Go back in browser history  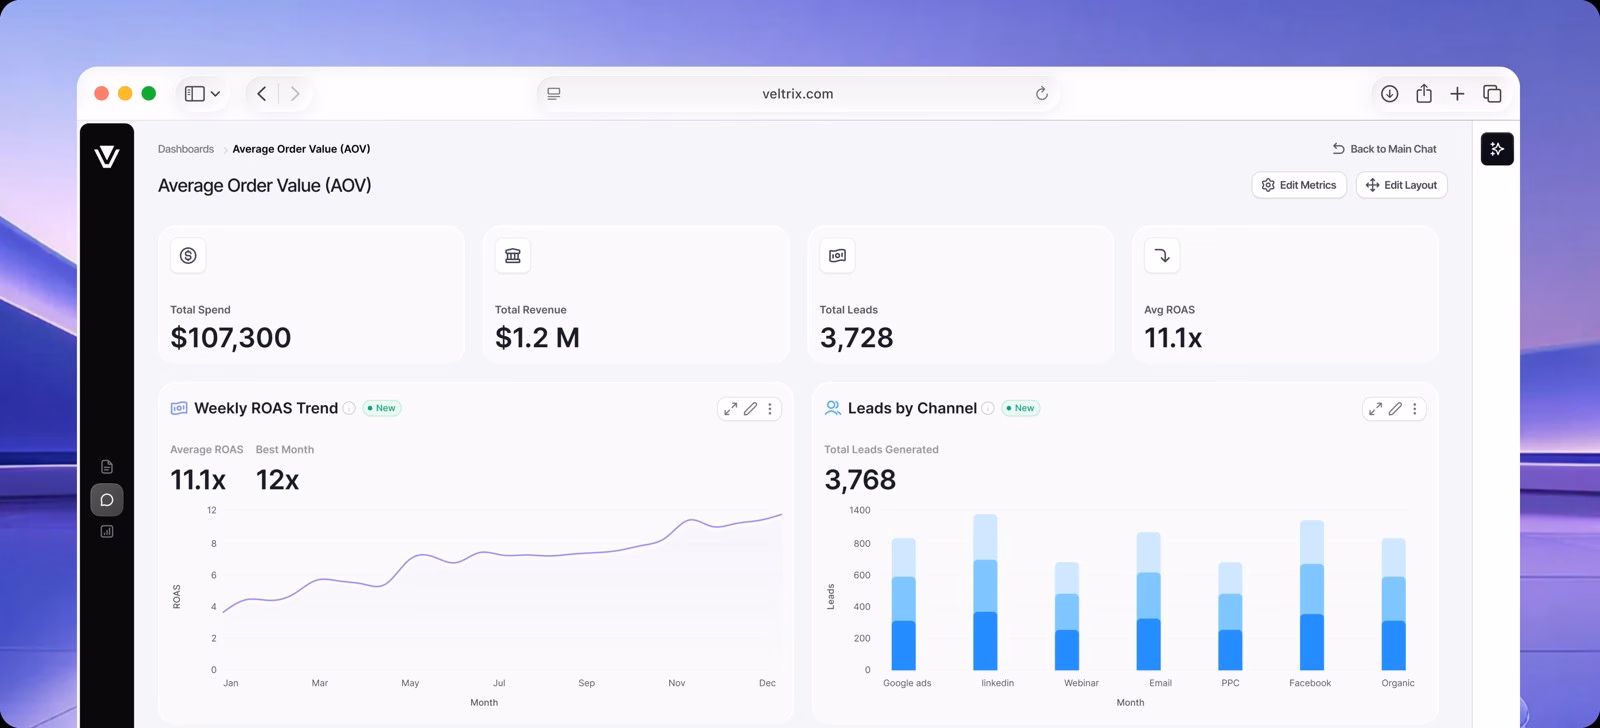tap(262, 93)
